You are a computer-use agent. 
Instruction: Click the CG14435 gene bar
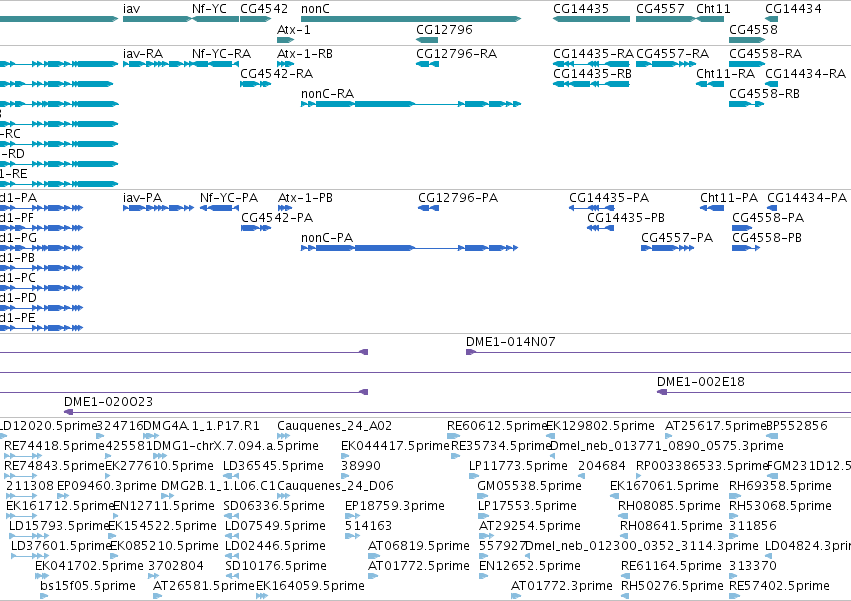click(592, 19)
